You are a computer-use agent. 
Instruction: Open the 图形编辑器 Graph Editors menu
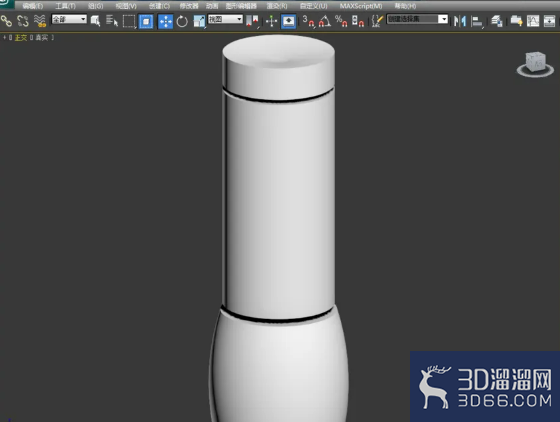point(241,6)
